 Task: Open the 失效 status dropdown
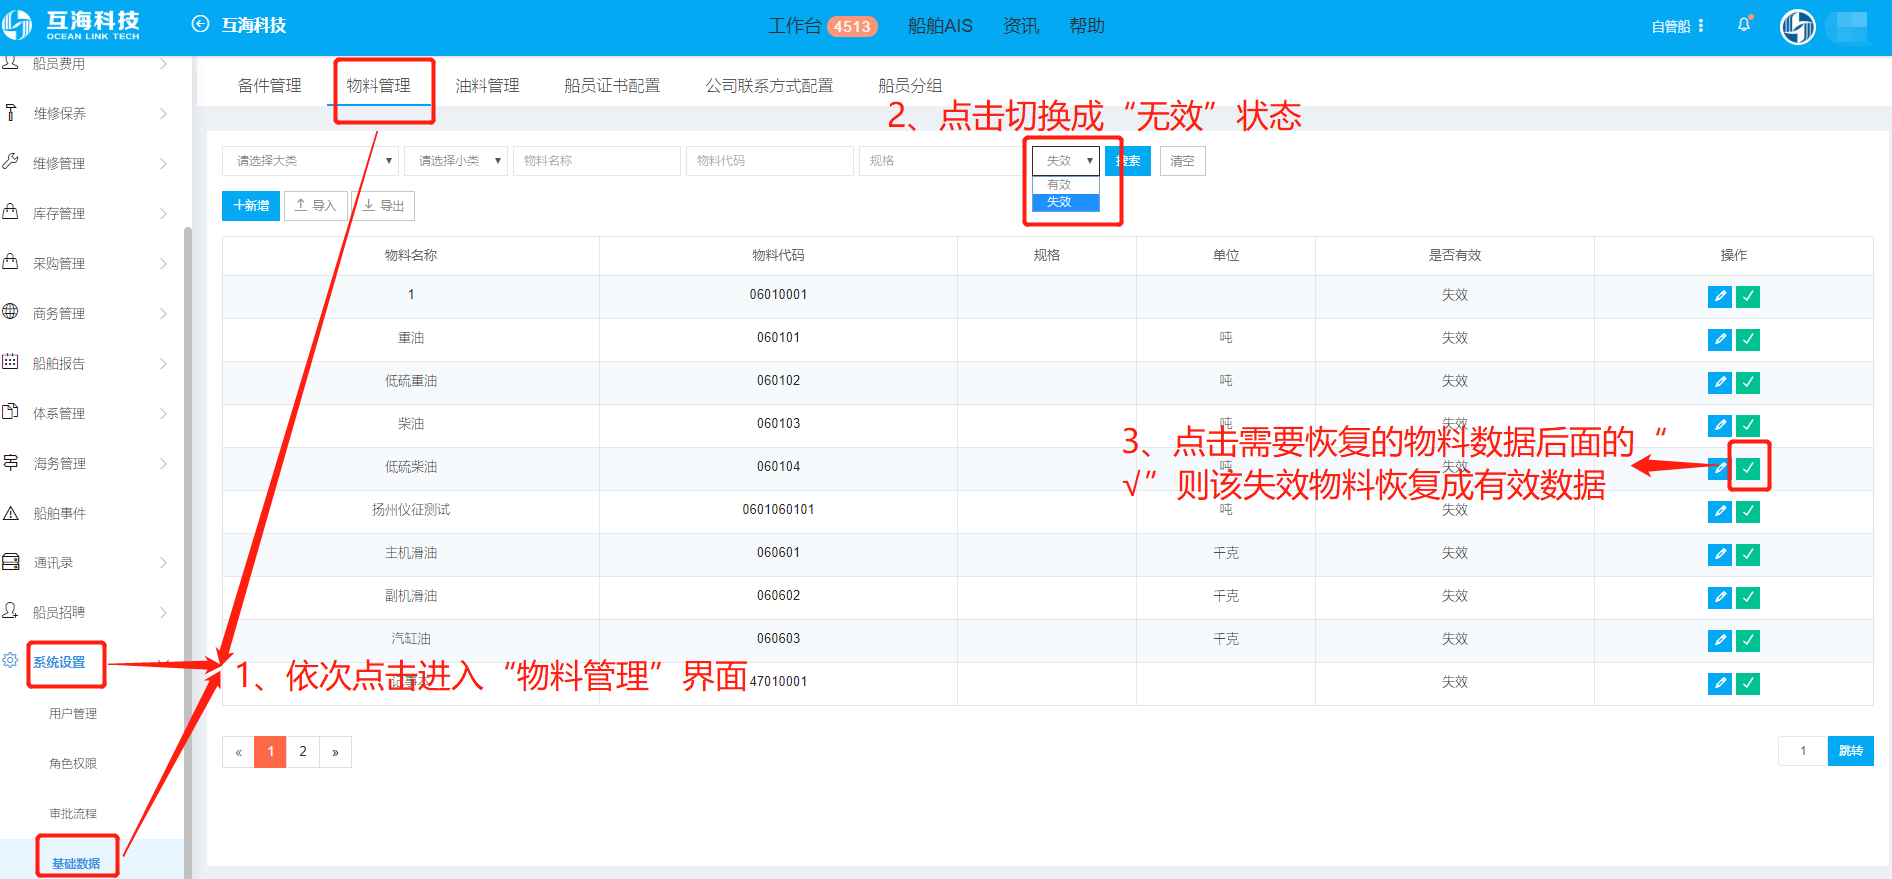point(1066,161)
